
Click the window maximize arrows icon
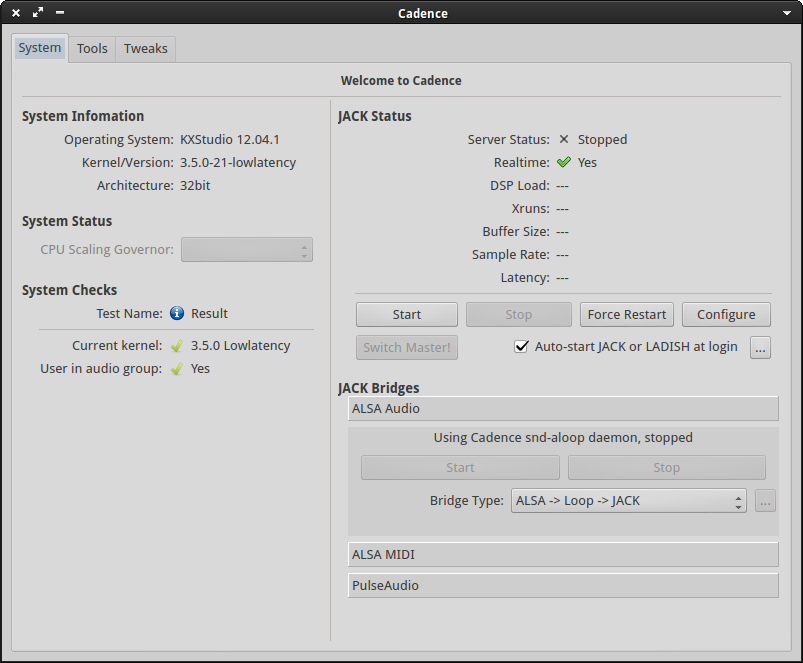[x=38, y=13]
